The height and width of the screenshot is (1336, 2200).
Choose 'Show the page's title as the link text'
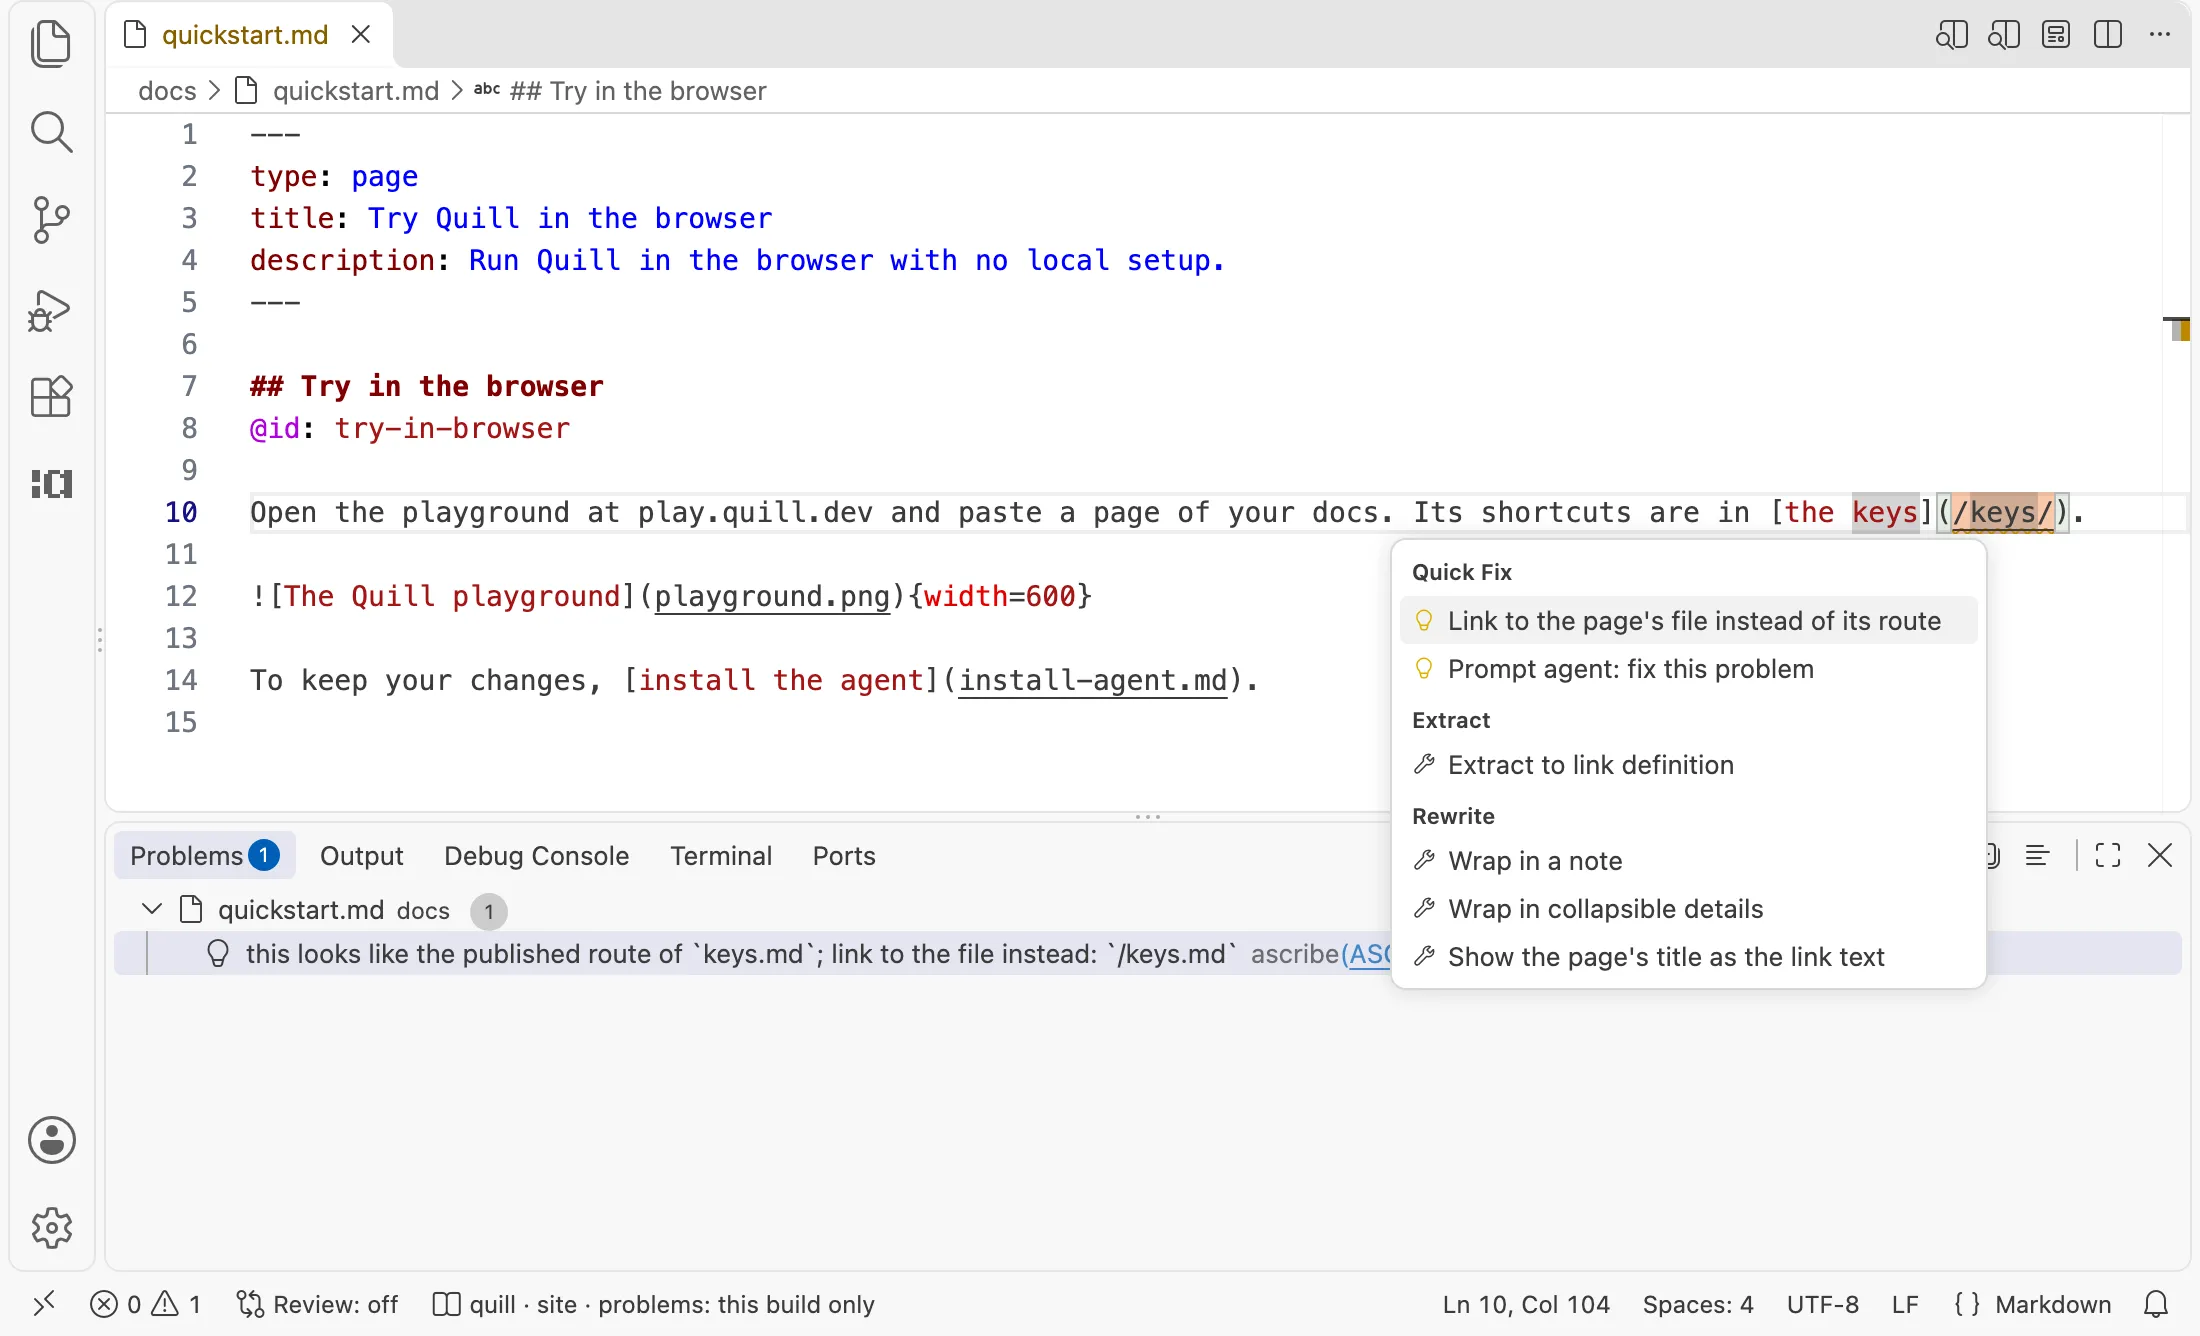click(1688, 957)
